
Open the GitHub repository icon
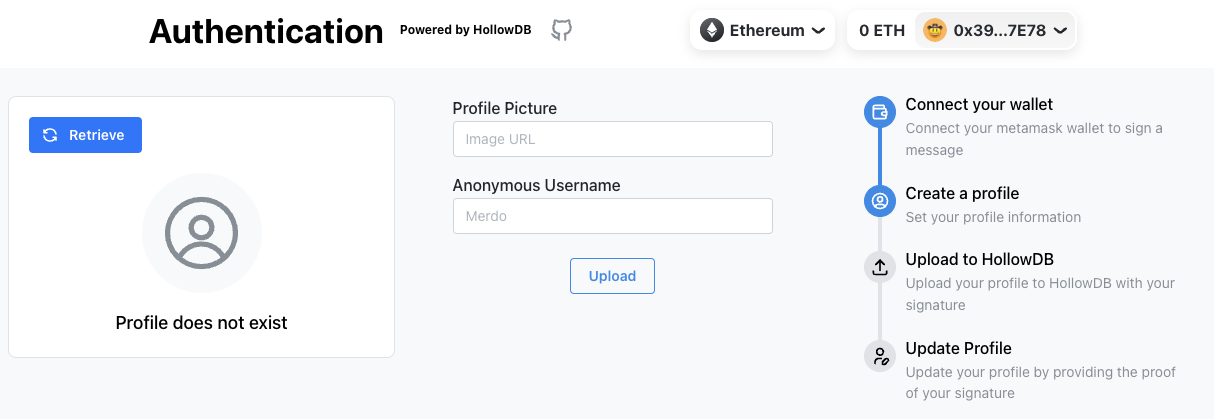pyautogui.click(x=562, y=30)
